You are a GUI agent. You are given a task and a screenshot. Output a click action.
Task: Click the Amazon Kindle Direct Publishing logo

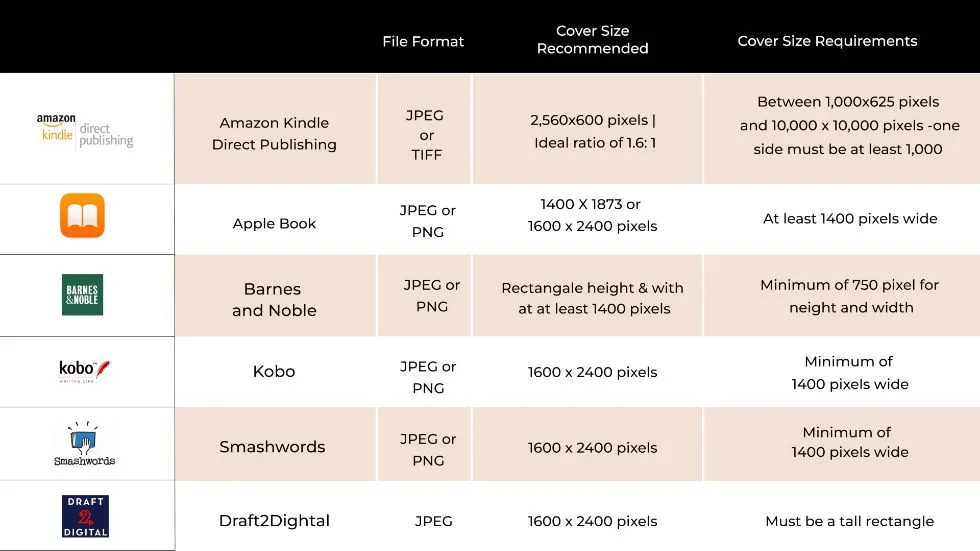[85, 131]
